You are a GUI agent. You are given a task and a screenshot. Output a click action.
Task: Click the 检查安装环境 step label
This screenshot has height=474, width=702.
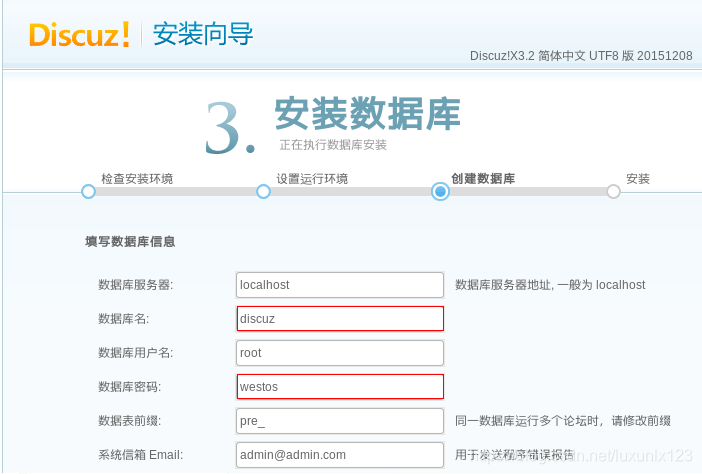[137, 179]
